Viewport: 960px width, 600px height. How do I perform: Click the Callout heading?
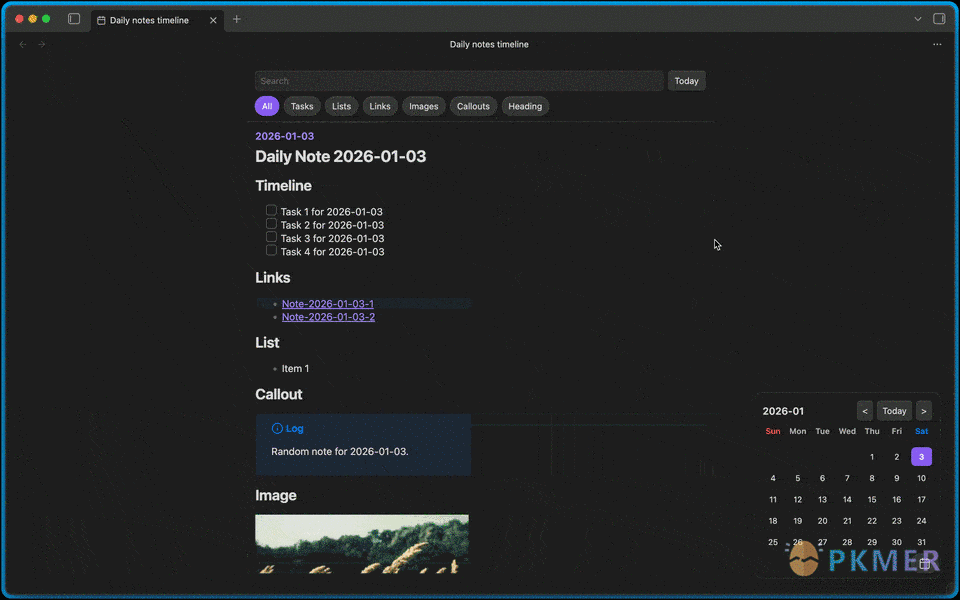(x=279, y=394)
